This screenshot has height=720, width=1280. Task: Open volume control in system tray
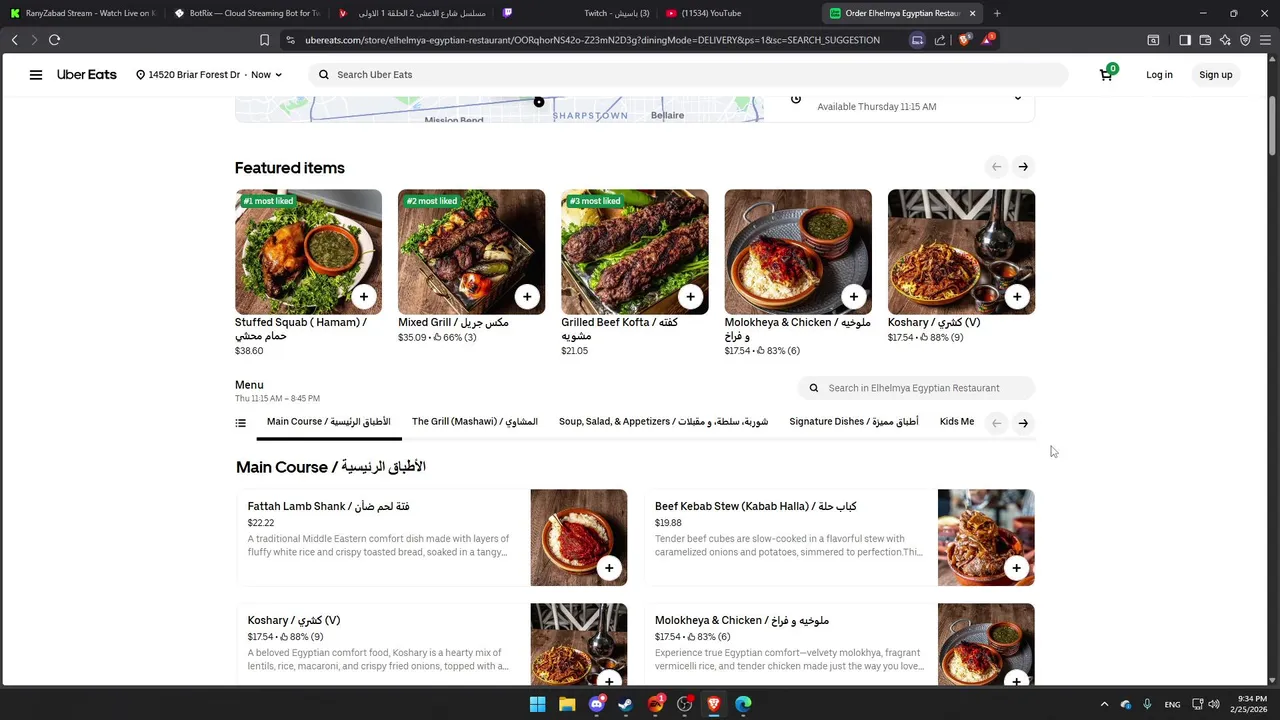click(1214, 704)
